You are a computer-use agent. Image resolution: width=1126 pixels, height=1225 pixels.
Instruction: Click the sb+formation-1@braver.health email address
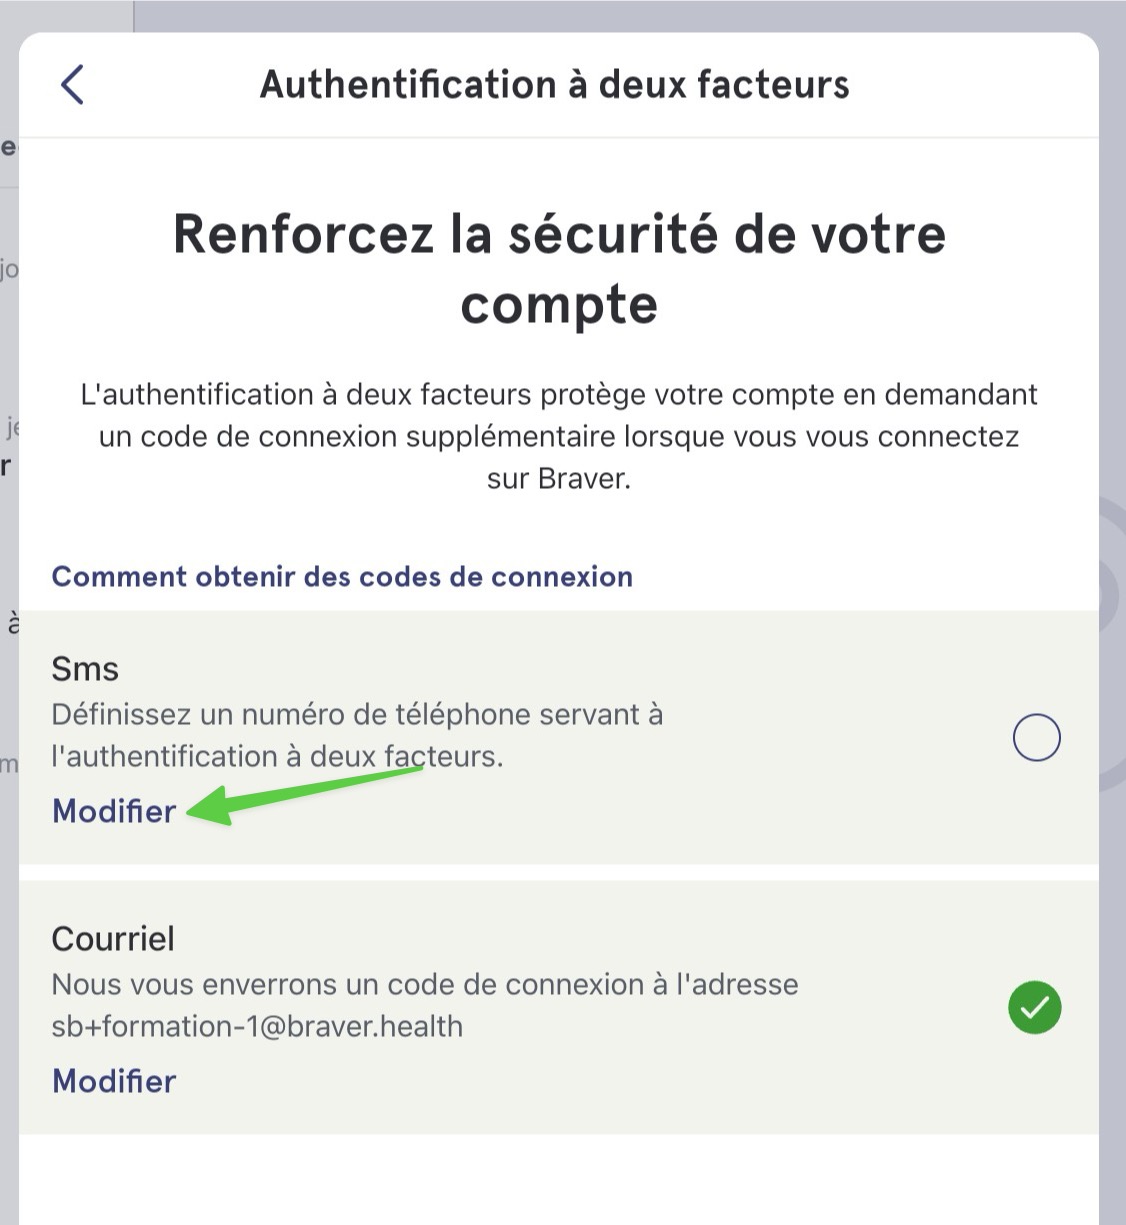tap(257, 1027)
